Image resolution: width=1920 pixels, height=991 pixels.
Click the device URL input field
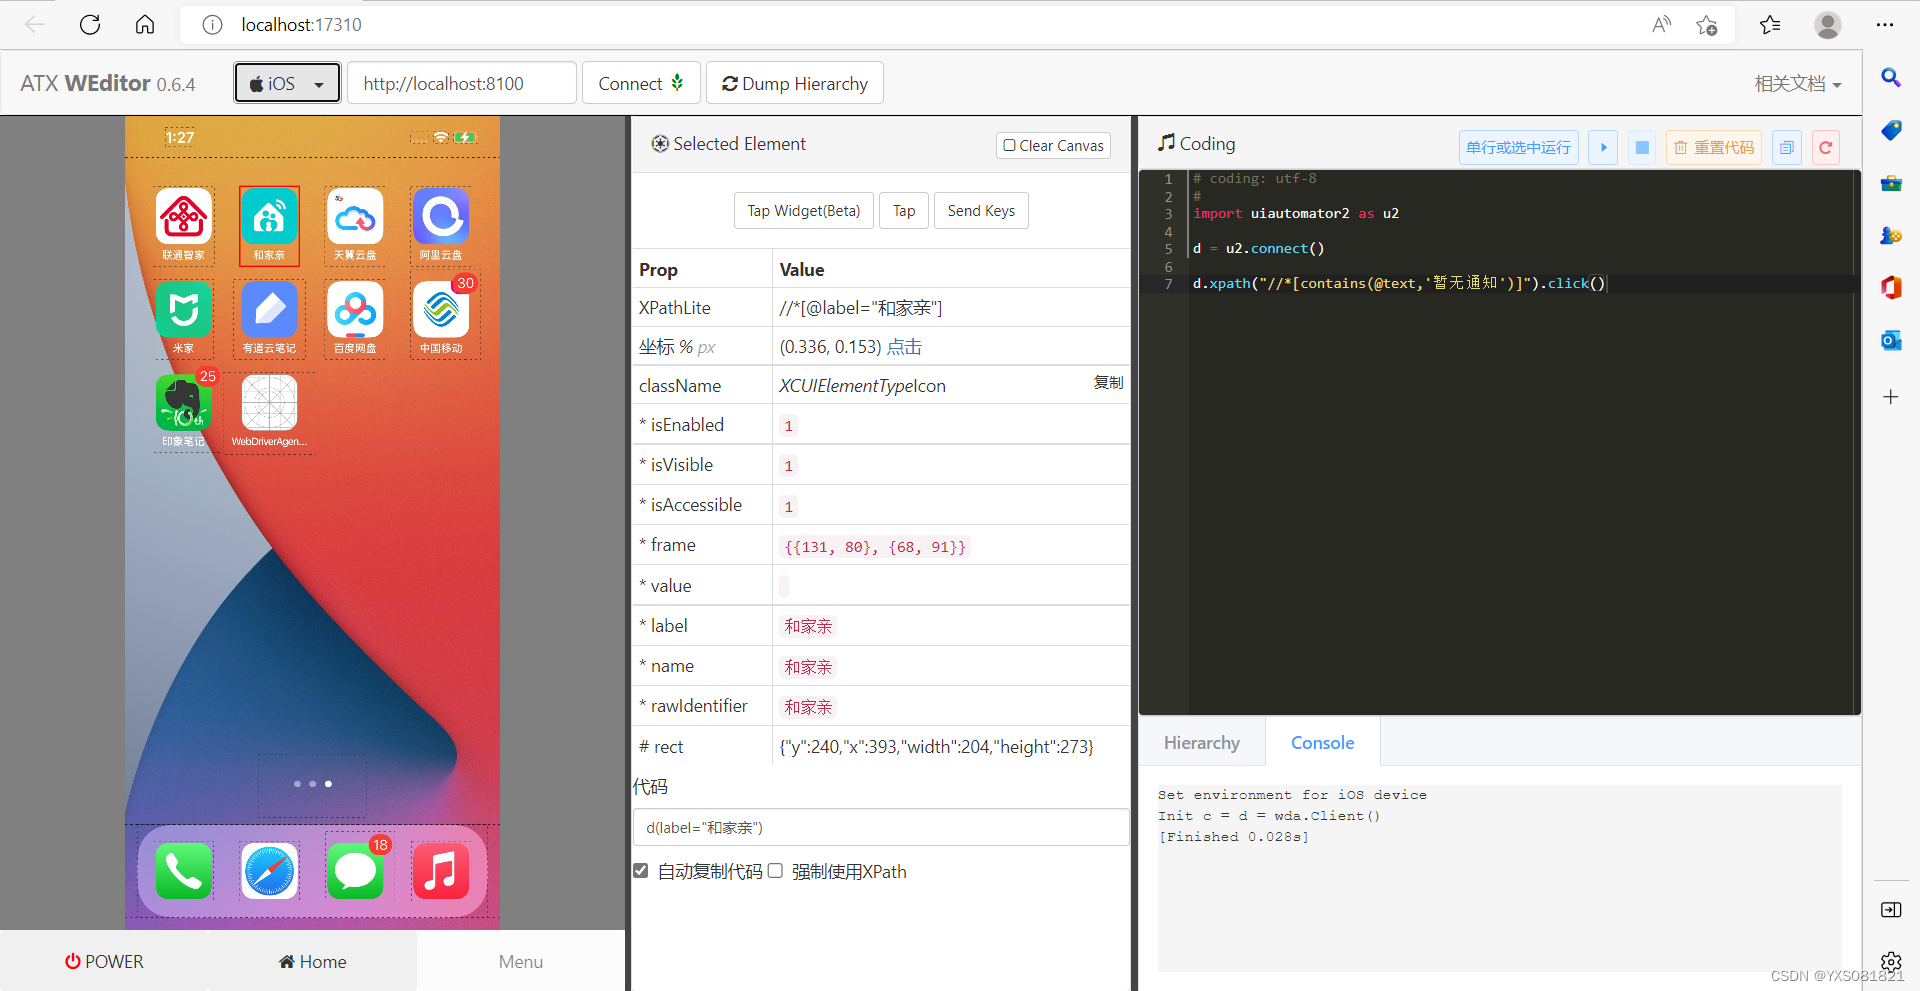pyautogui.click(x=461, y=83)
